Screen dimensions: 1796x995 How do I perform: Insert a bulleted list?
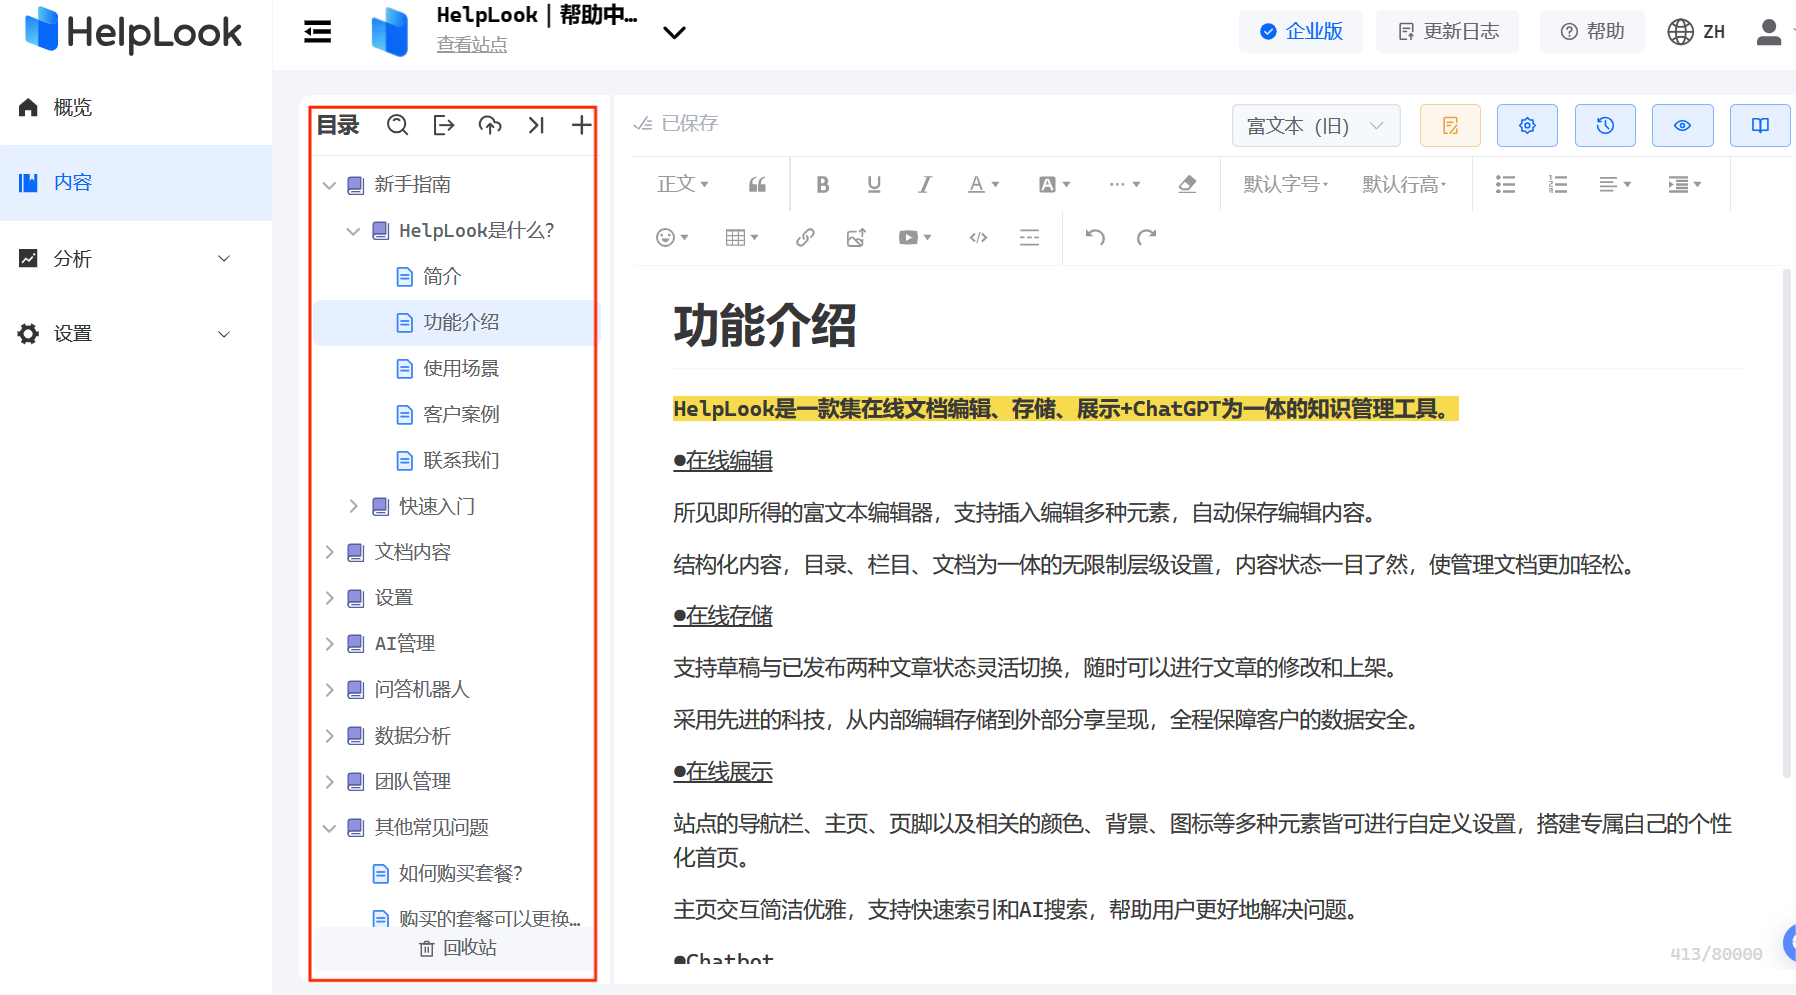click(x=1505, y=184)
